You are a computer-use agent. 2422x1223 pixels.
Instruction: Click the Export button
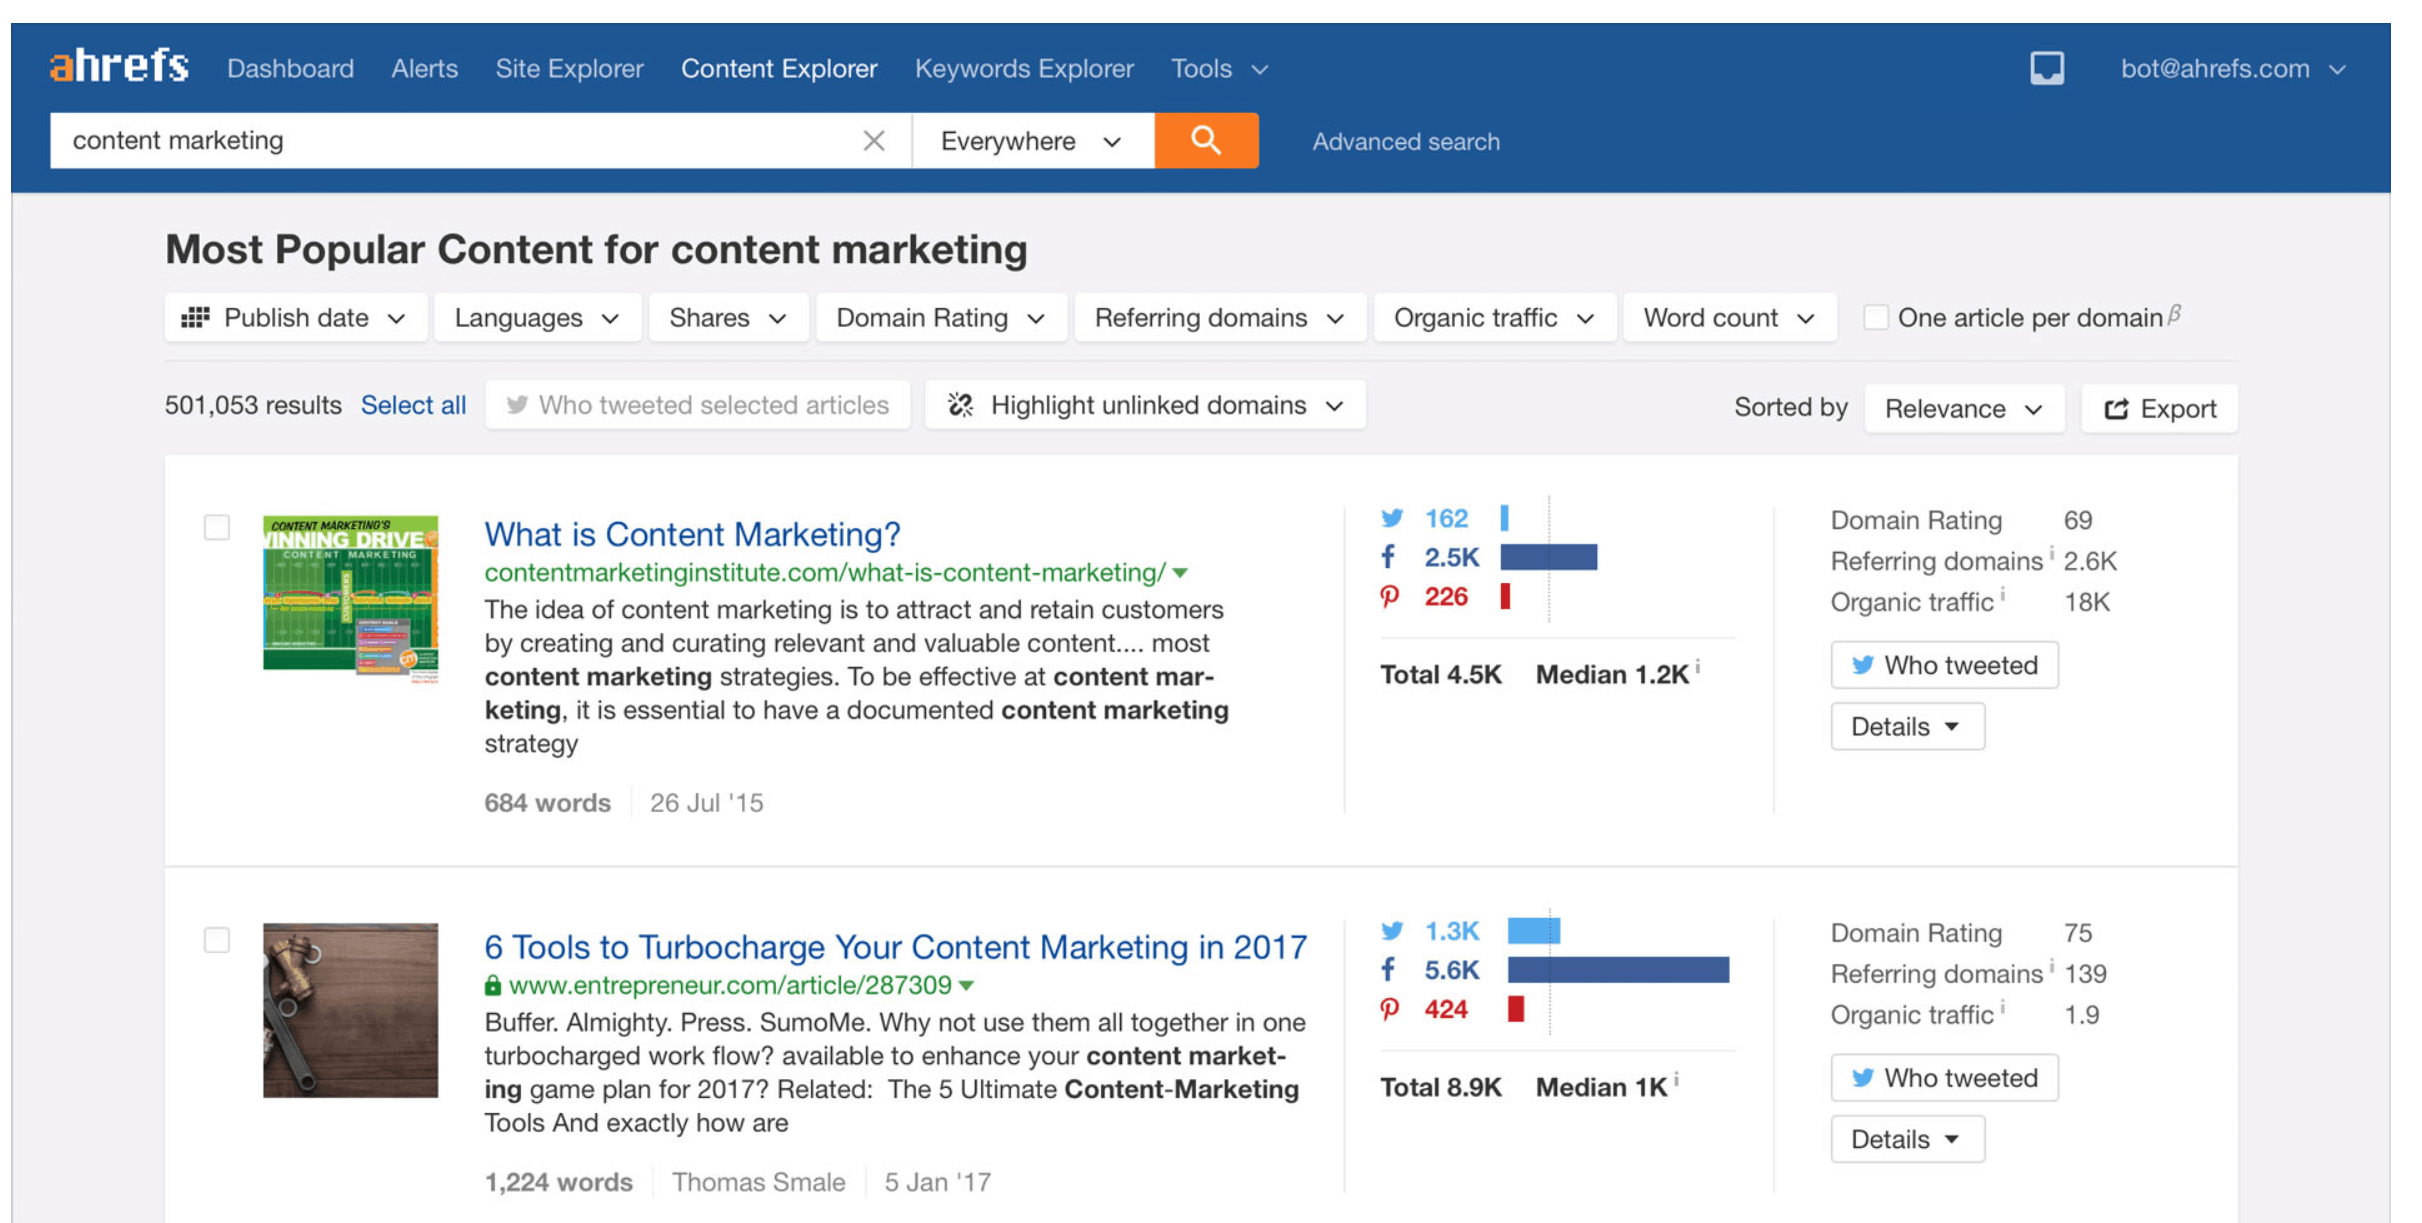tap(2159, 409)
